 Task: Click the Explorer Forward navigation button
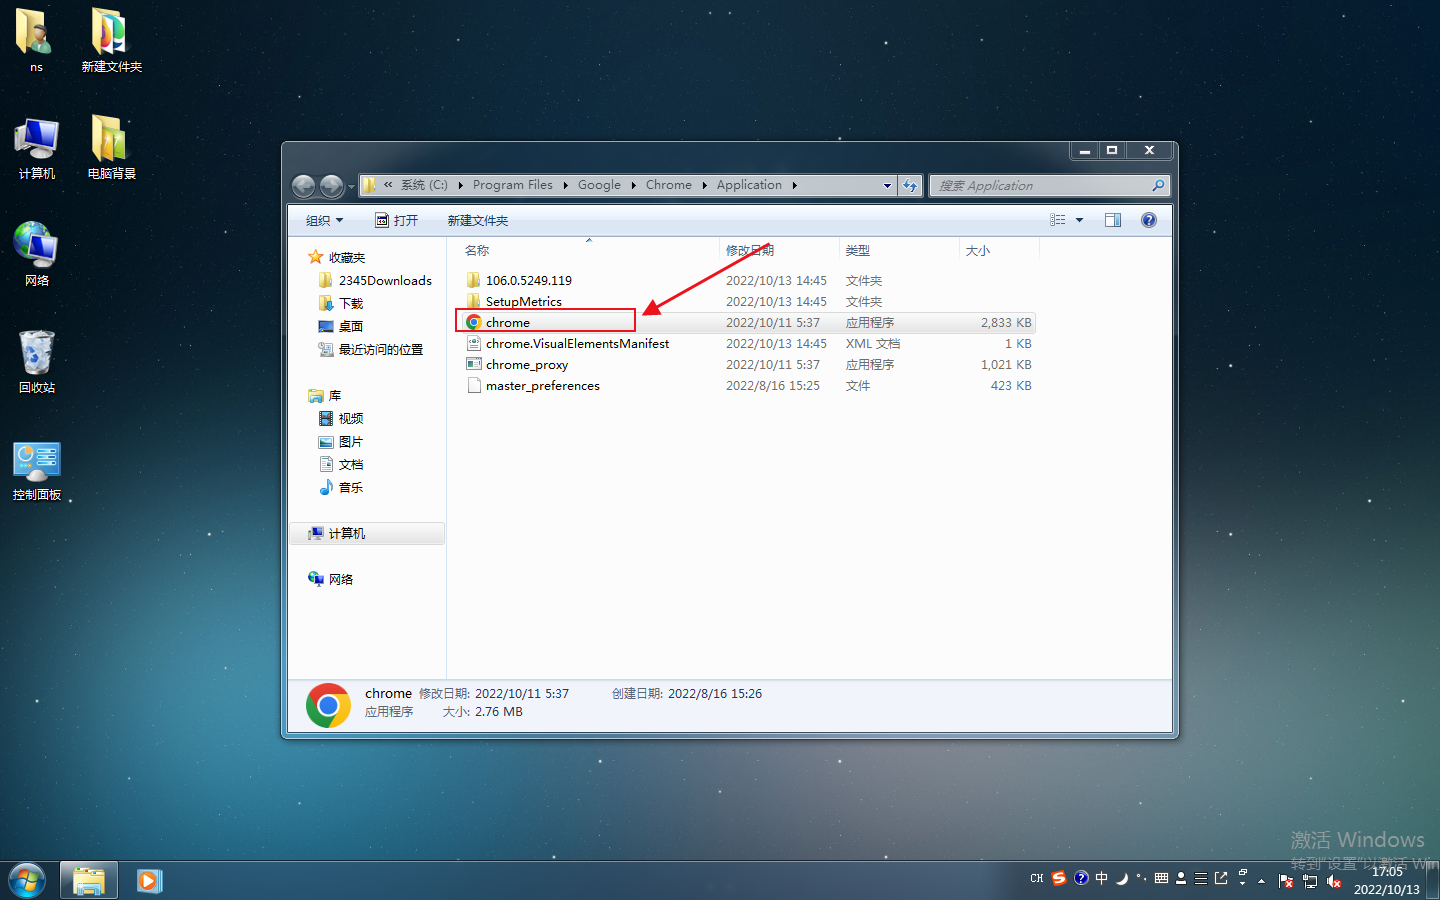pyautogui.click(x=331, y=186)
